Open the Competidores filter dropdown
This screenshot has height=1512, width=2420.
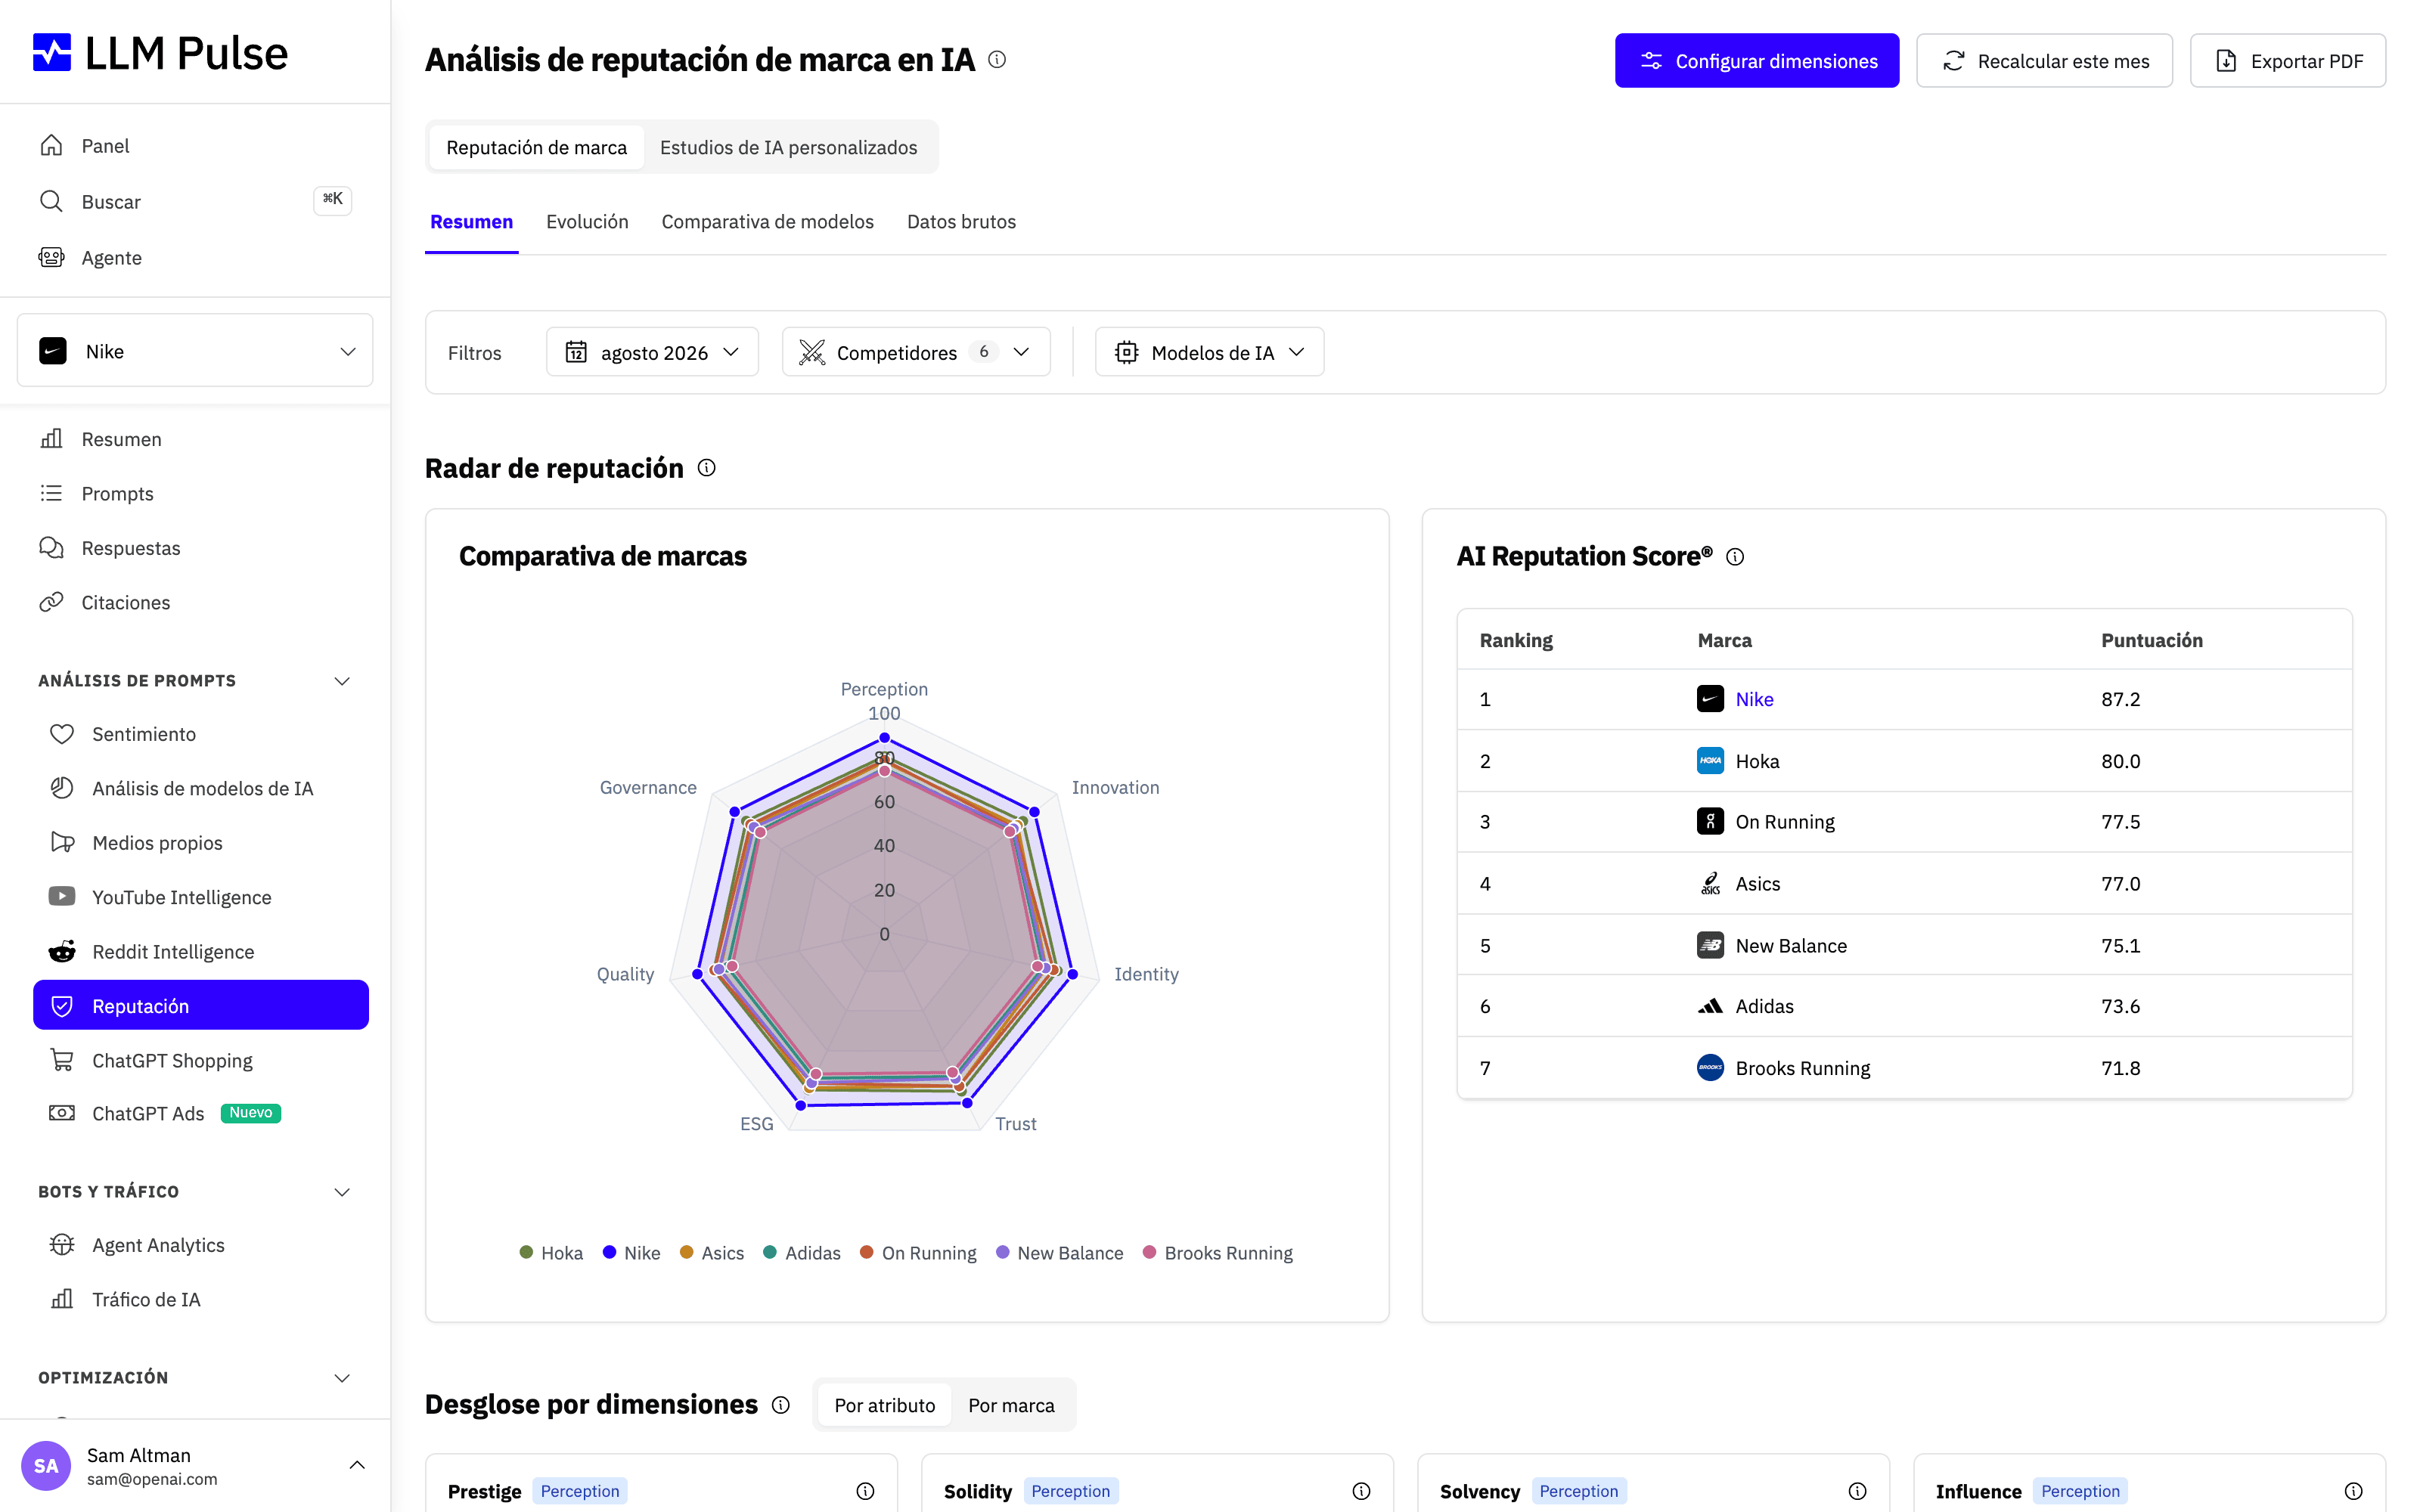click(x=916, y=352)
